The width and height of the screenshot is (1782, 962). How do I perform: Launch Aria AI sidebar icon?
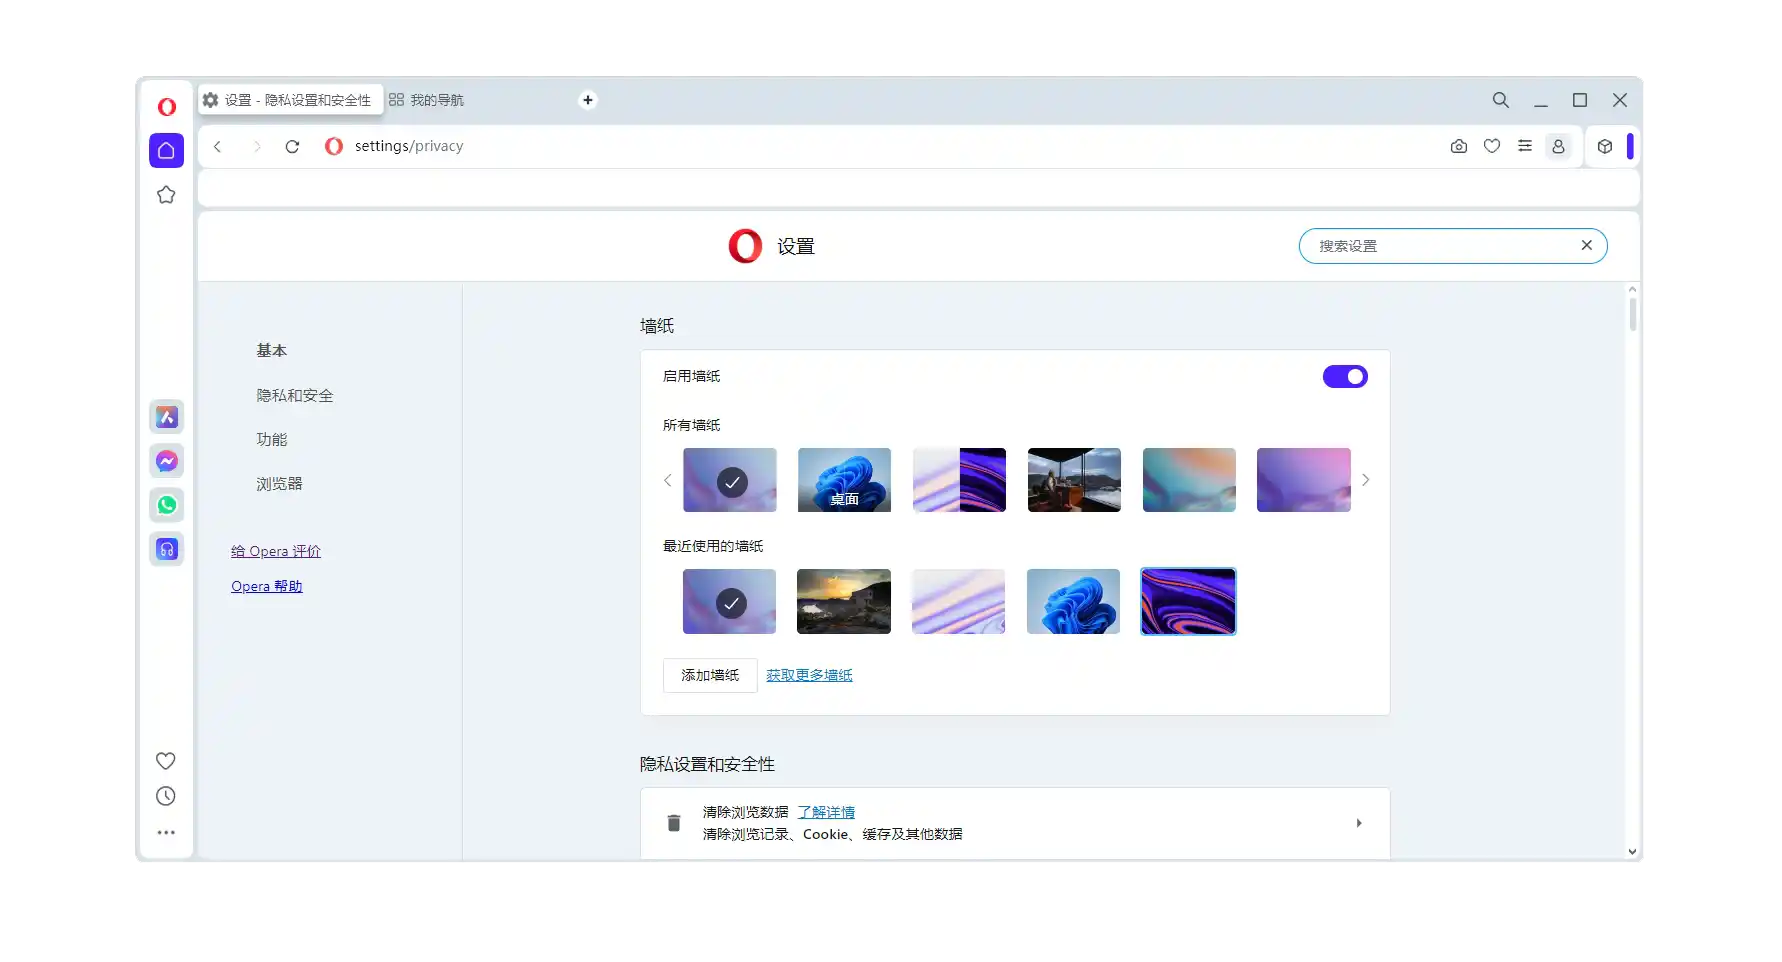(167, 417)
